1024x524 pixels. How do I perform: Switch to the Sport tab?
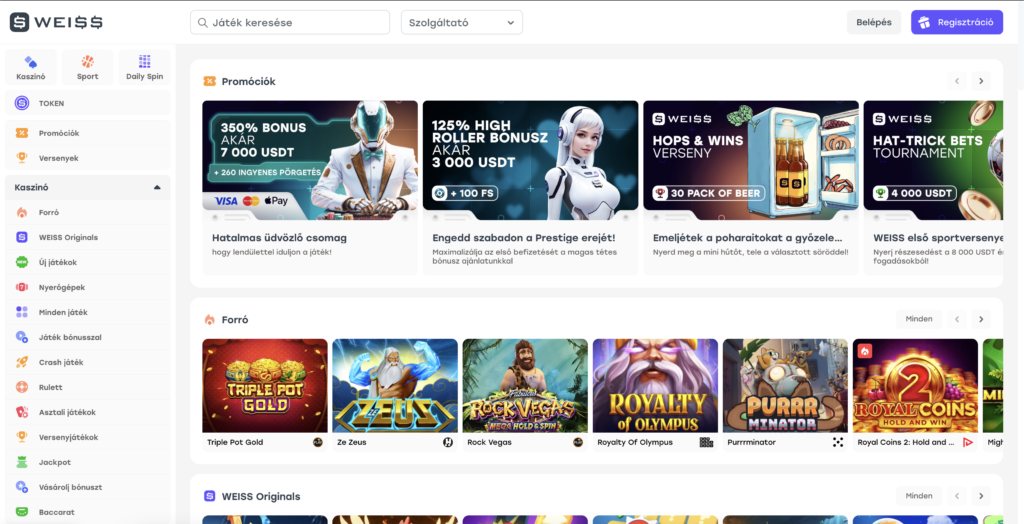pos(88,68)
